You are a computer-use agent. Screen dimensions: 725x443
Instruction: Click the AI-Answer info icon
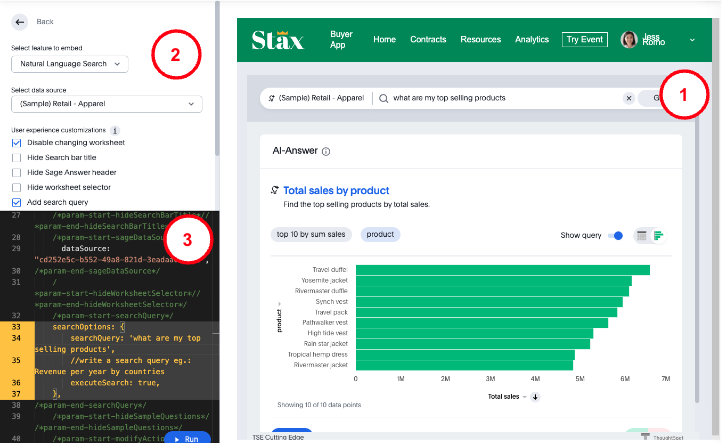pos(326,152)
